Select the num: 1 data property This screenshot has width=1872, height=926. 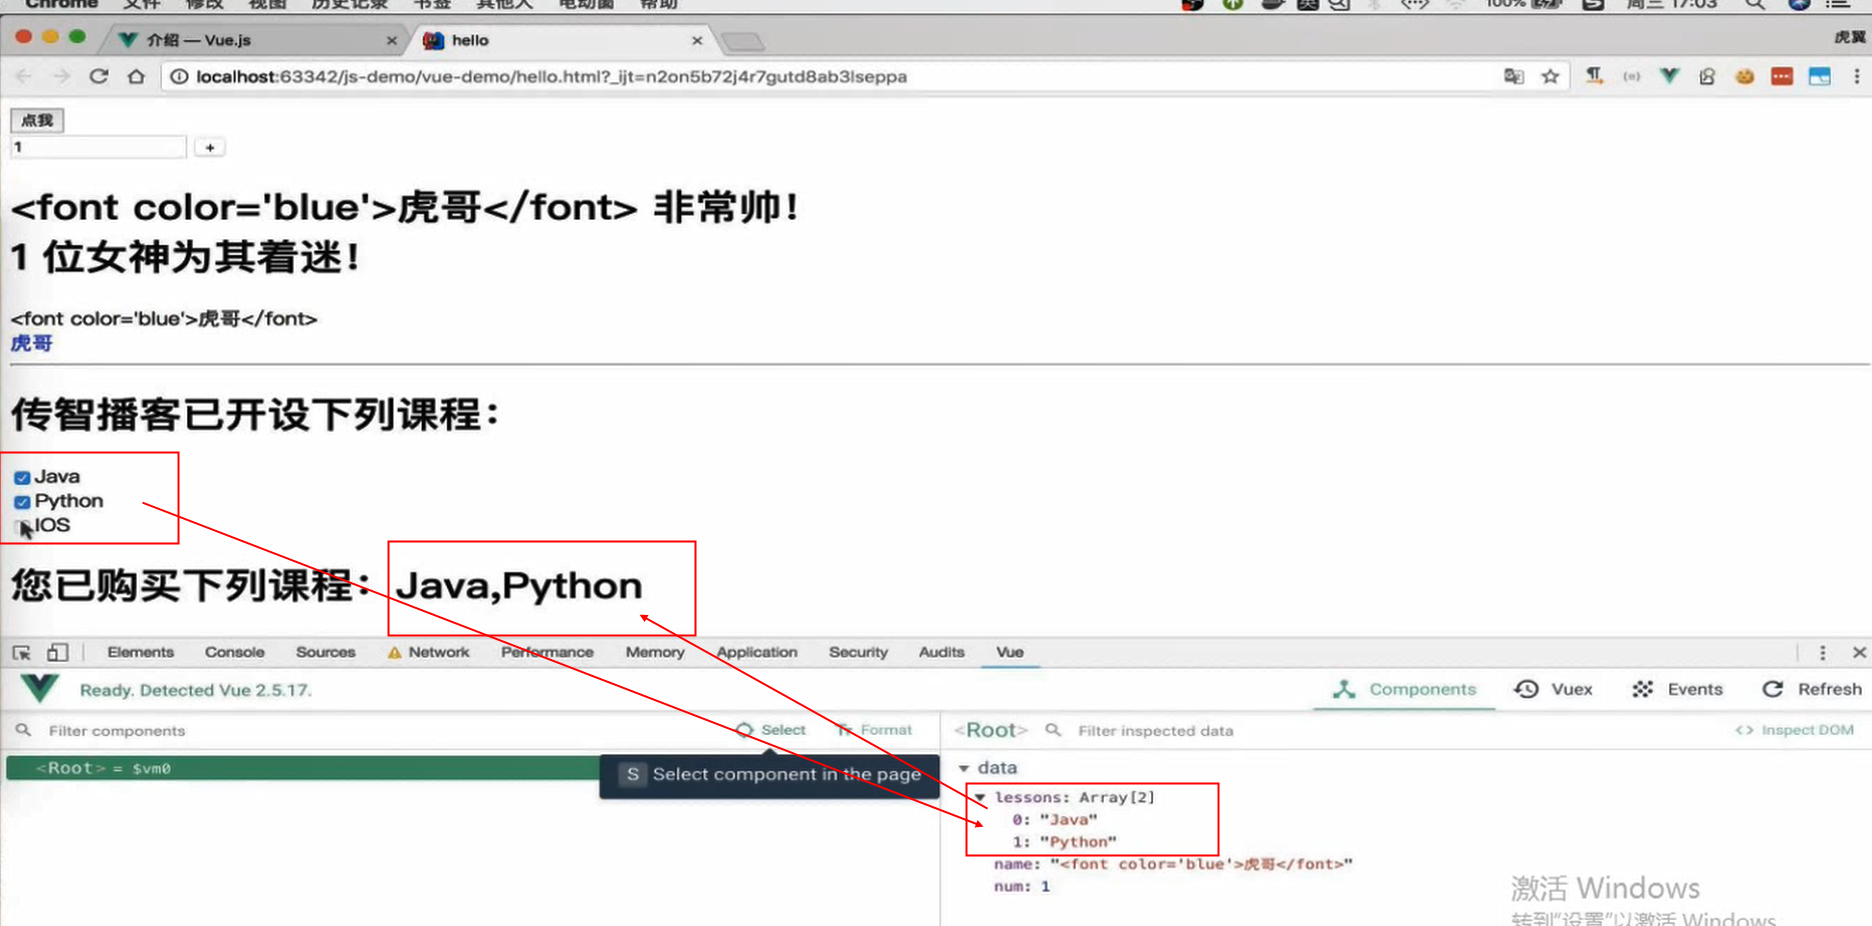[x=1021, y=886]
